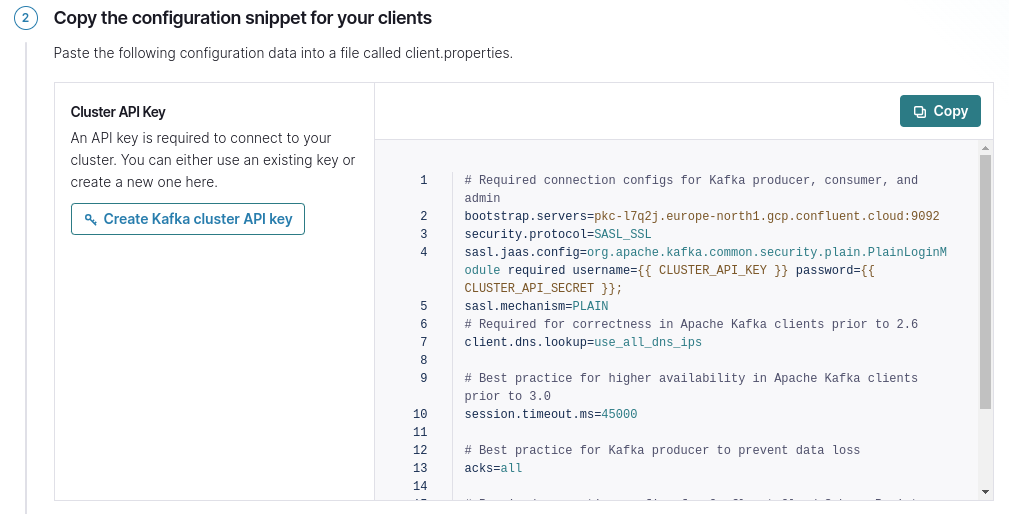Create a Kafka cluster API key
Screen dimensions: 1009x514
(x=188, y=219)
